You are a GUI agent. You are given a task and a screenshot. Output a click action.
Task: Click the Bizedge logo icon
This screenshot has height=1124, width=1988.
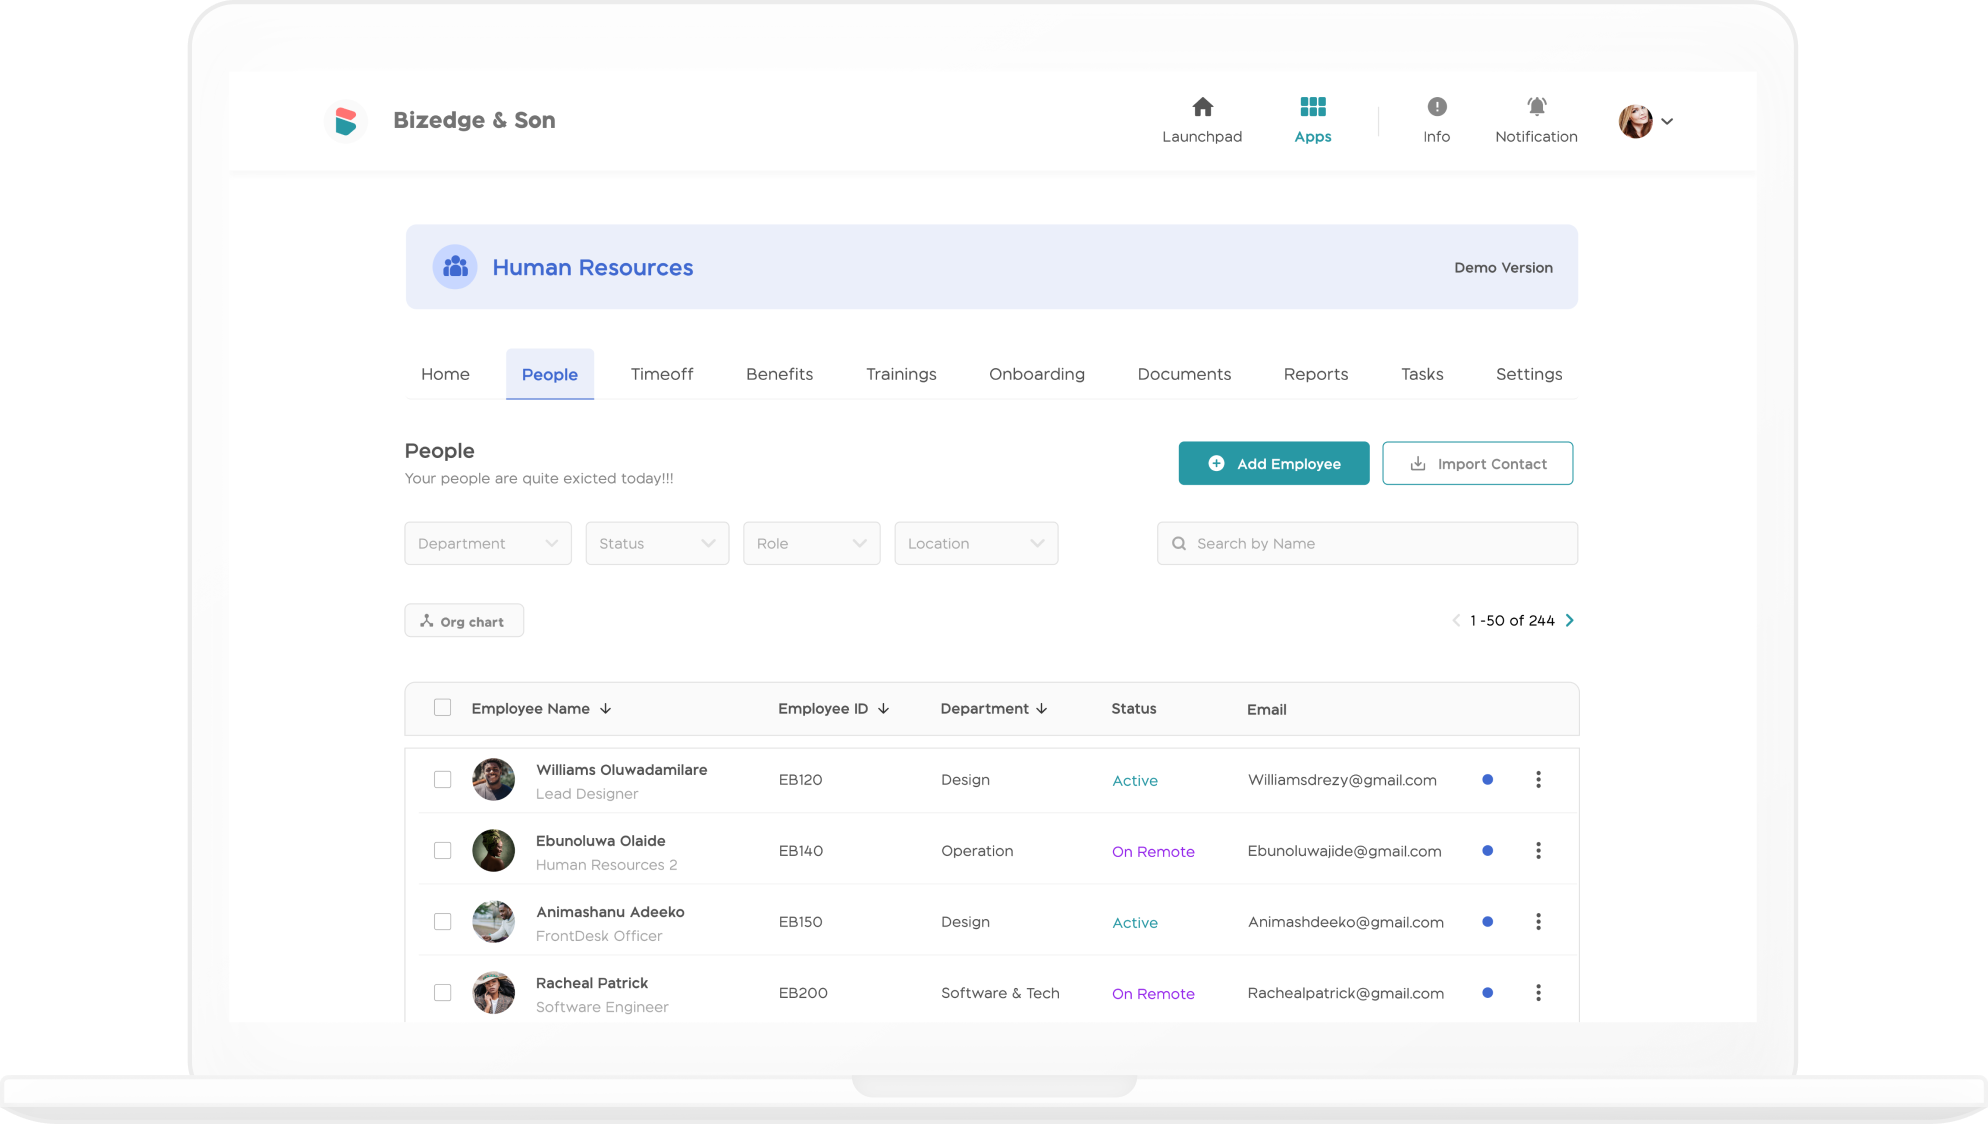click(x=346, y=121)
